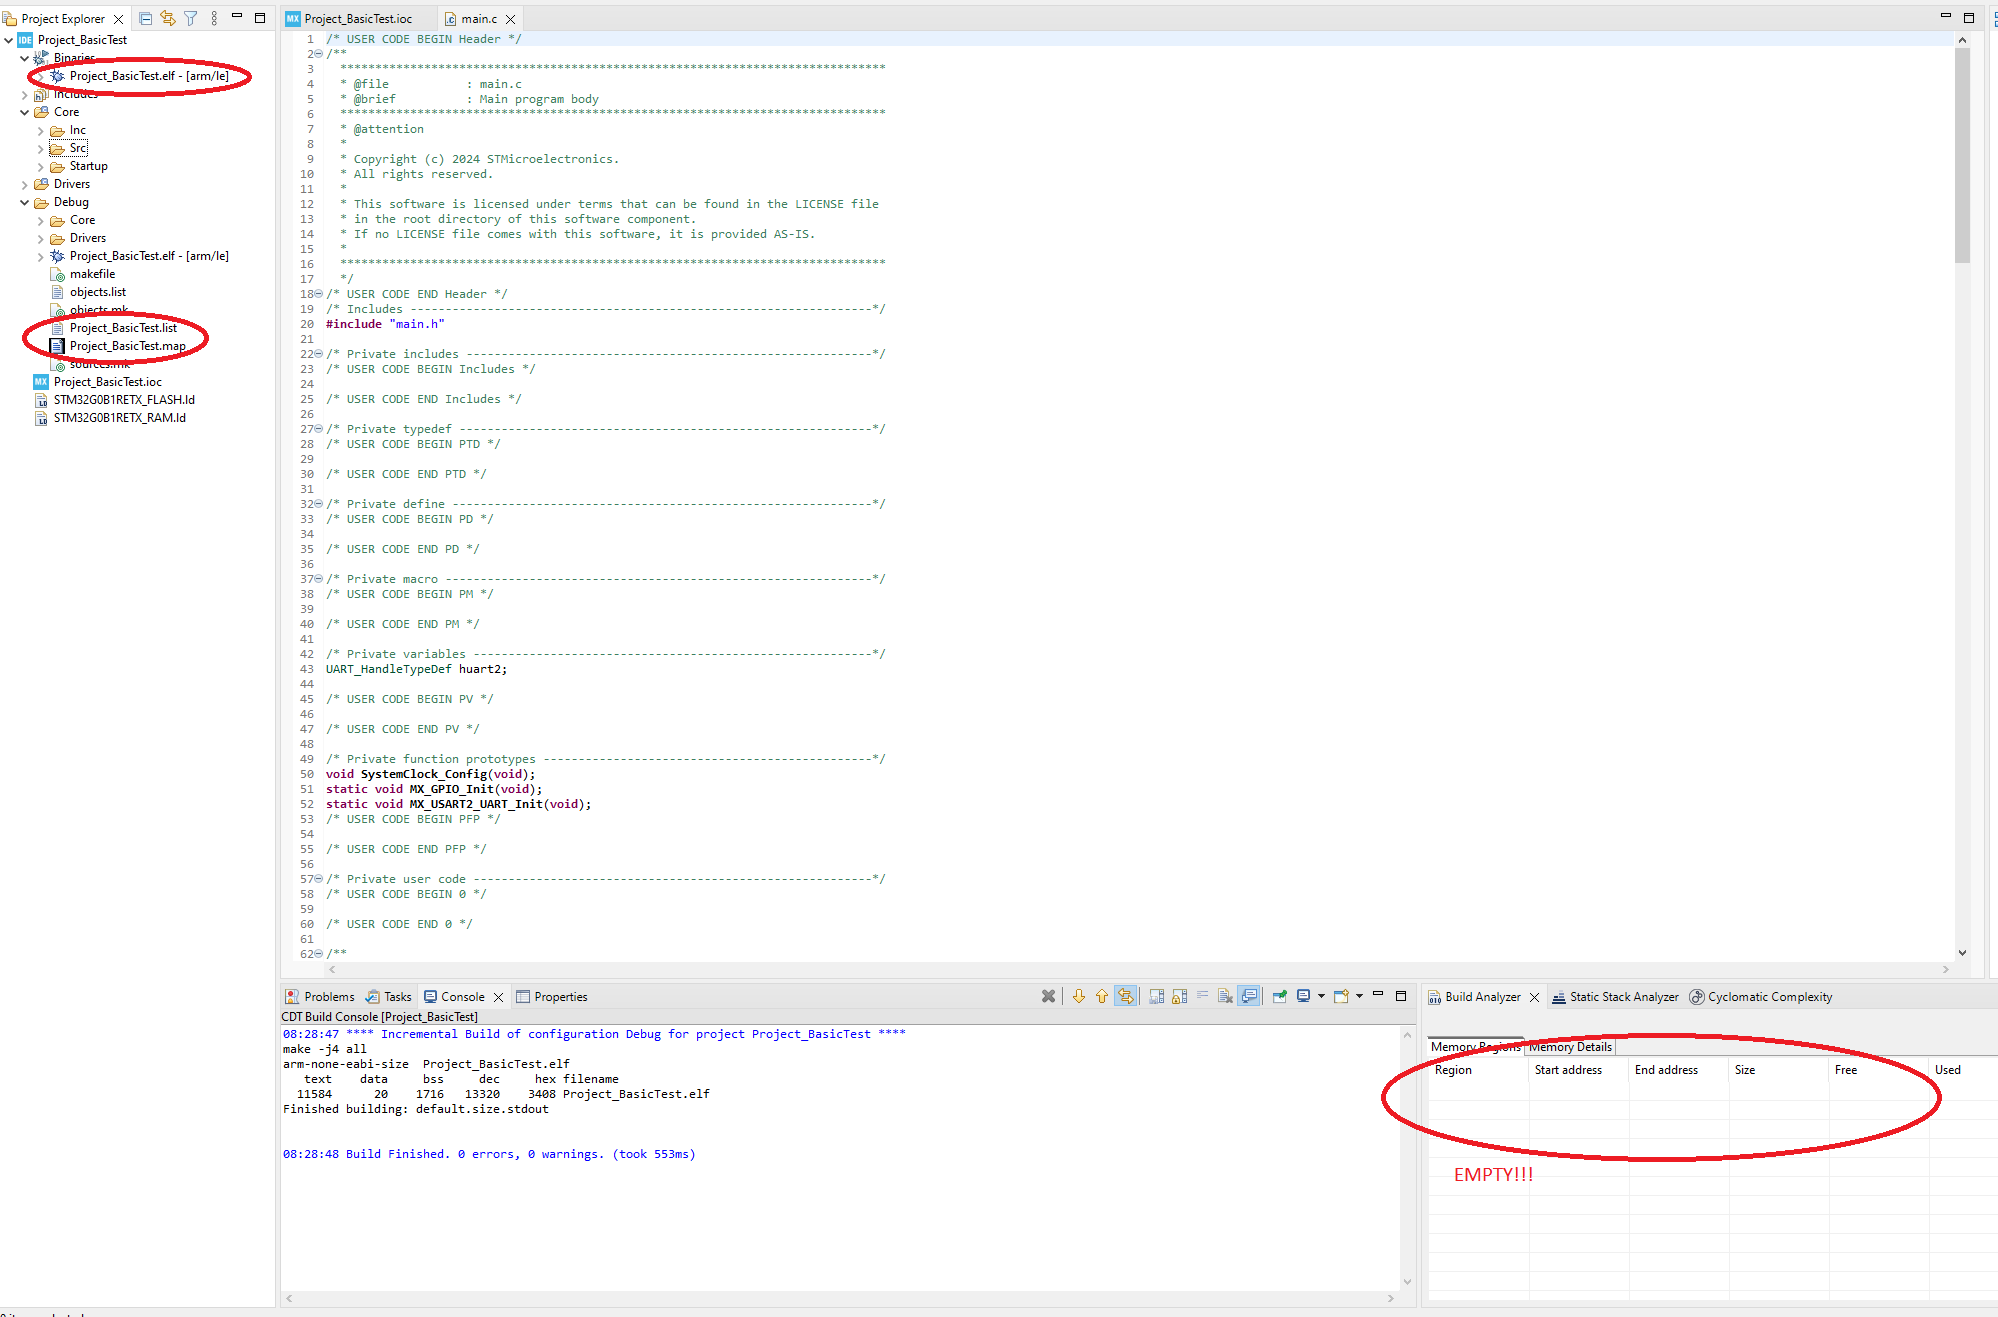
Task: Clear the CDT Build Console output
Action: click(x=1225, y=996)
